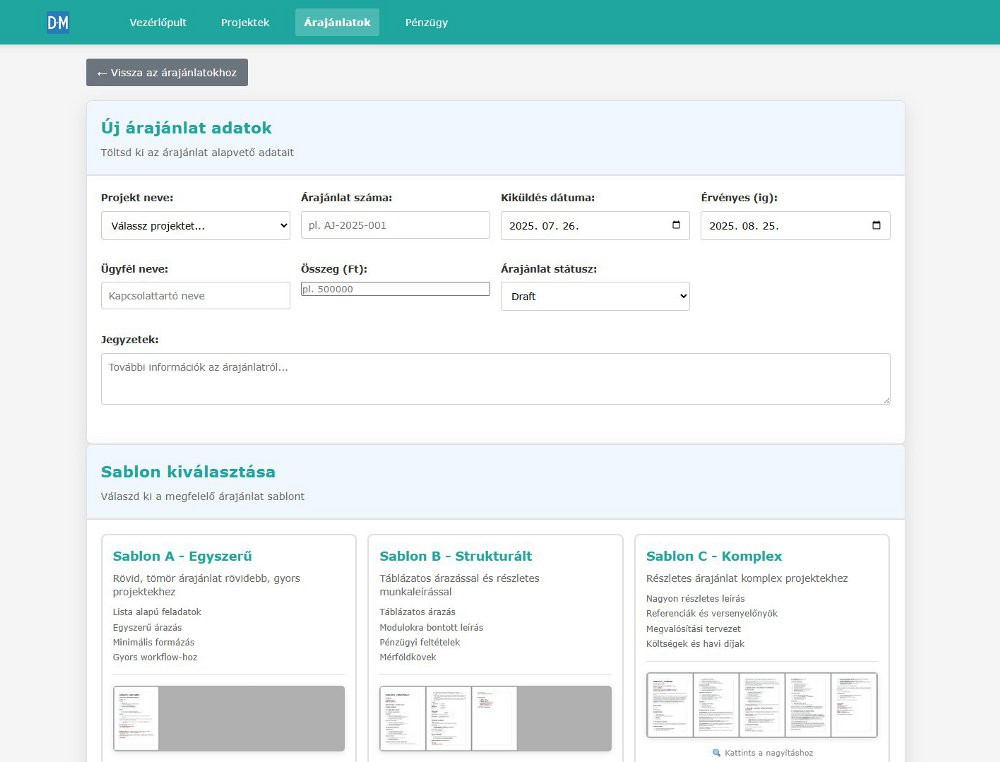
Task: Click into the Jegyzetek textarea
Action: click(x=496, y=379)
